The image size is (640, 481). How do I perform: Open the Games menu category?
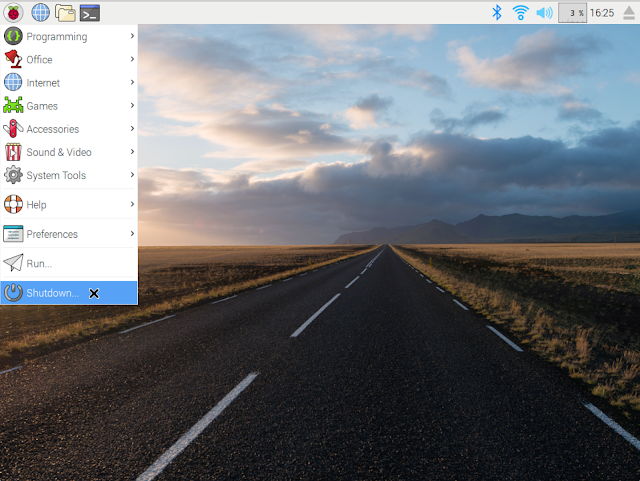(69, 106)
